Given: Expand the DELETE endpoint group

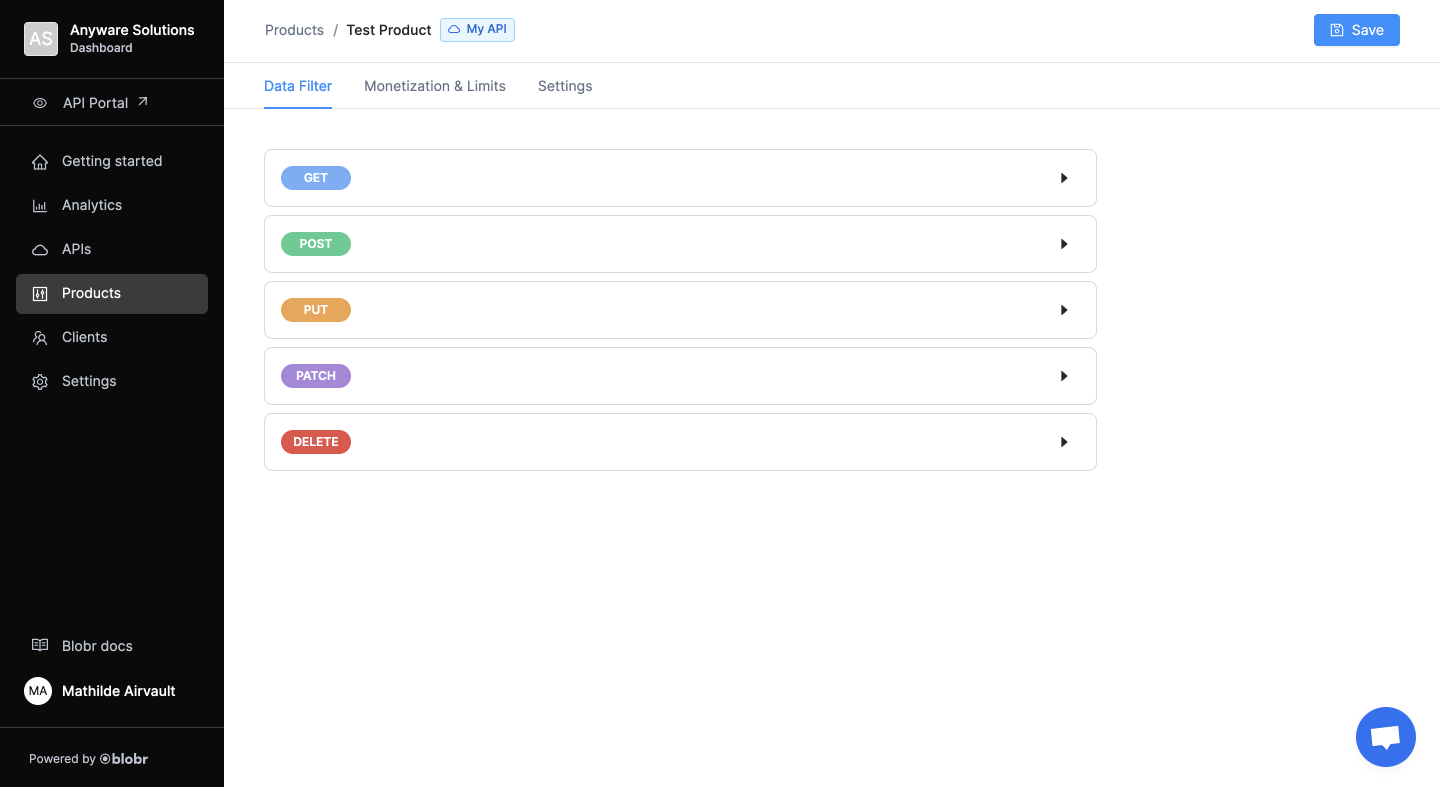Looking at the screenshot, I should point(1063,441).
